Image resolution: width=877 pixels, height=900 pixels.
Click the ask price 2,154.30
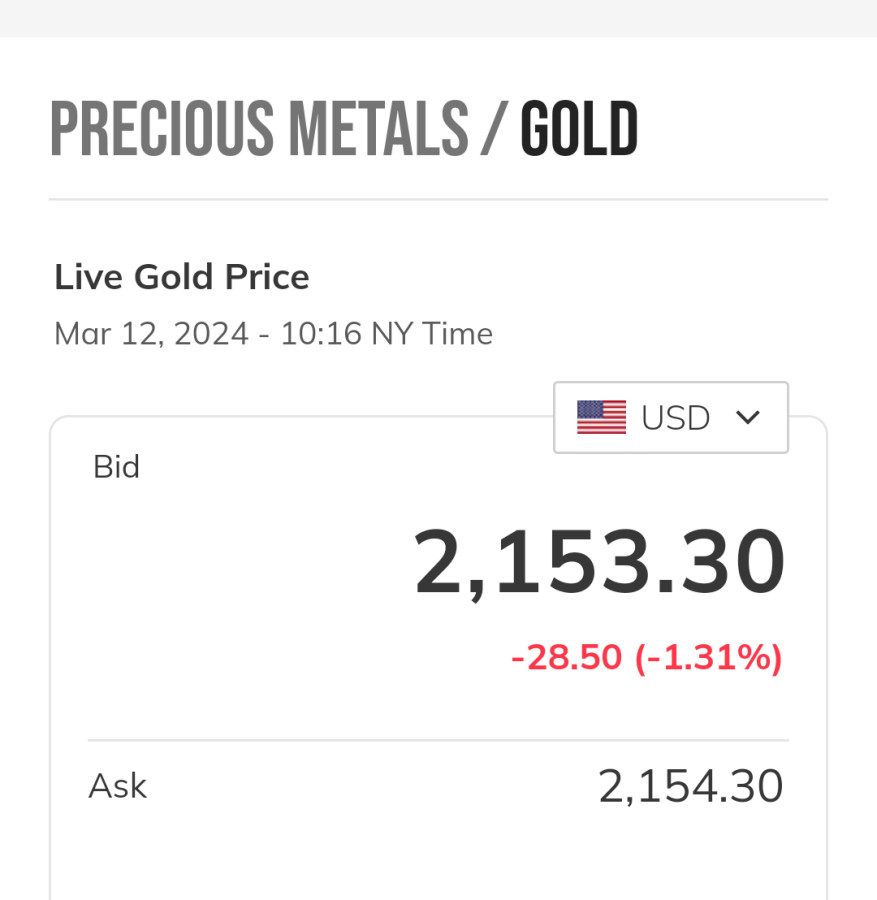click(690, 786)
